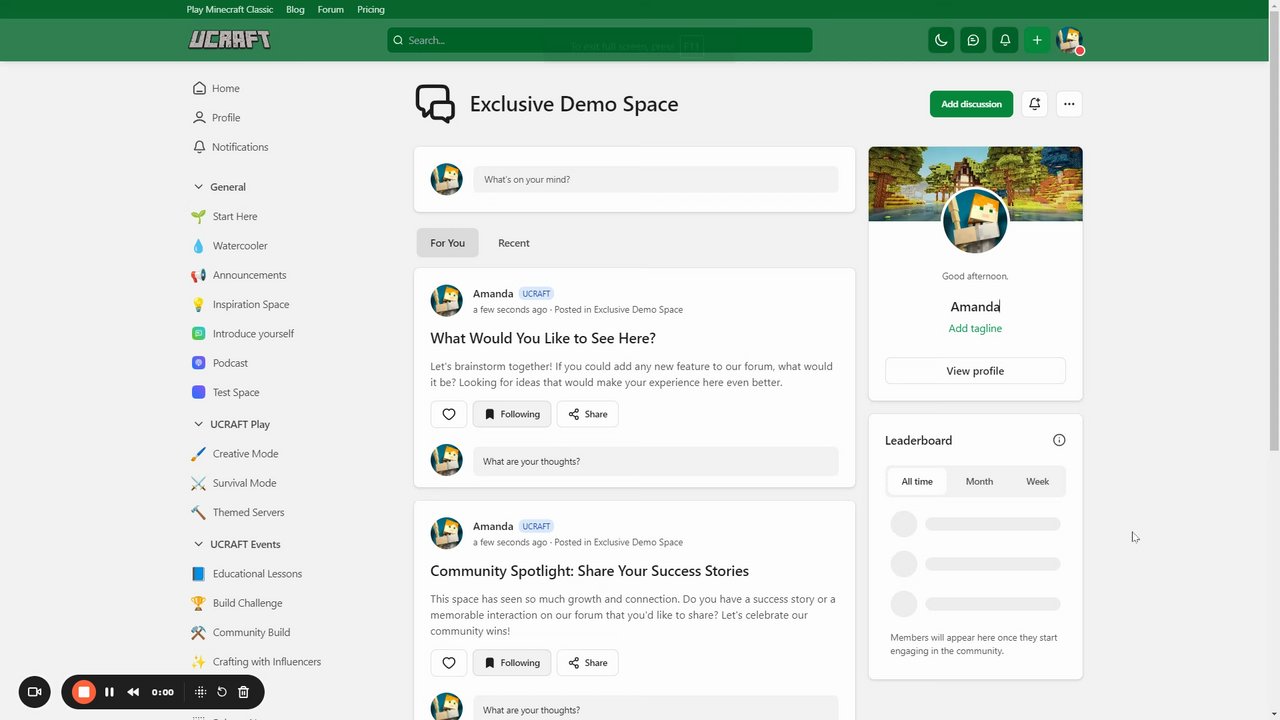Like the Community Spotlight post
This screenshot has width=1280, height=720.
click(x=448, y=663)
